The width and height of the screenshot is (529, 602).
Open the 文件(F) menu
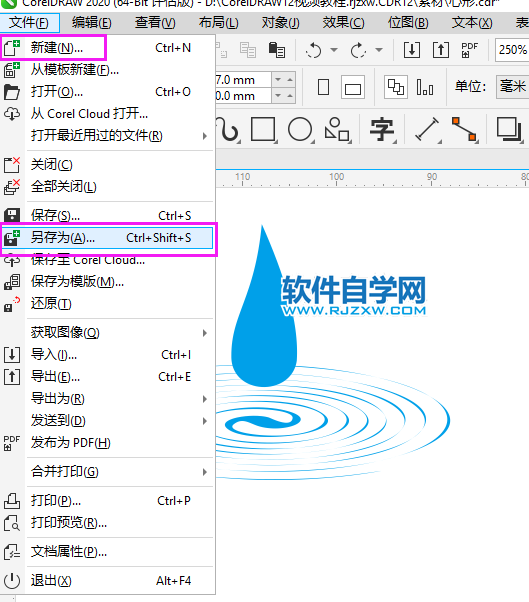[x=30, y=23]
